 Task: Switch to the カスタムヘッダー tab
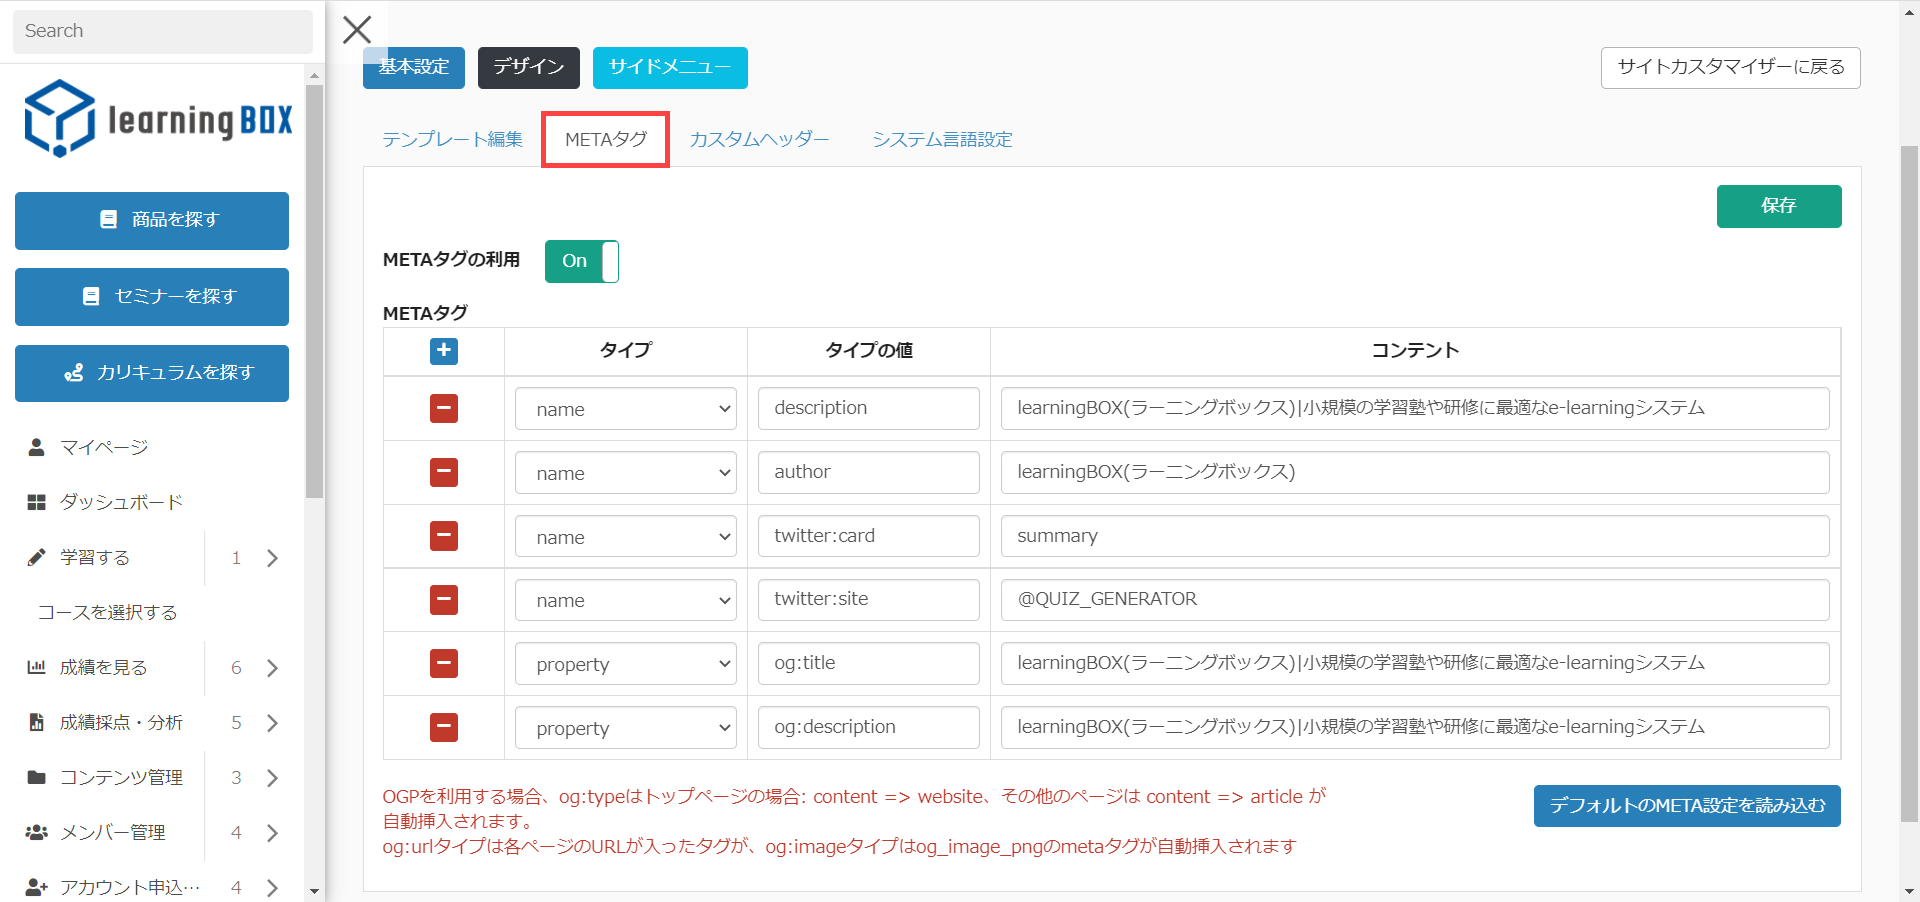coord(759,140)
